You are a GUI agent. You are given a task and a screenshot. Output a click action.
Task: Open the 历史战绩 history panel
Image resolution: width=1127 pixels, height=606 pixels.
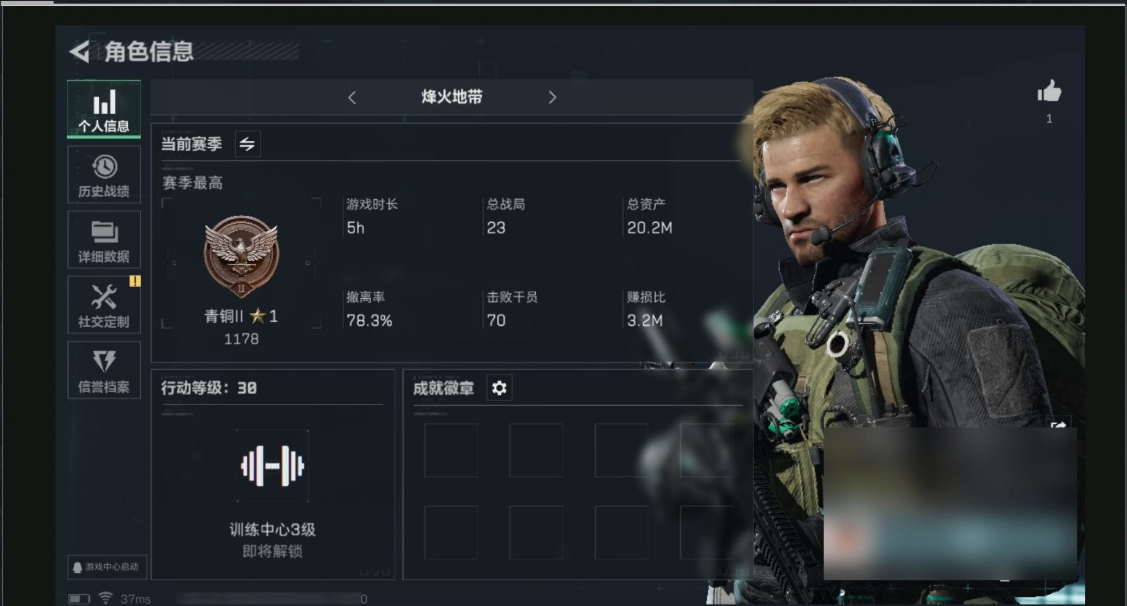point(104,175)
